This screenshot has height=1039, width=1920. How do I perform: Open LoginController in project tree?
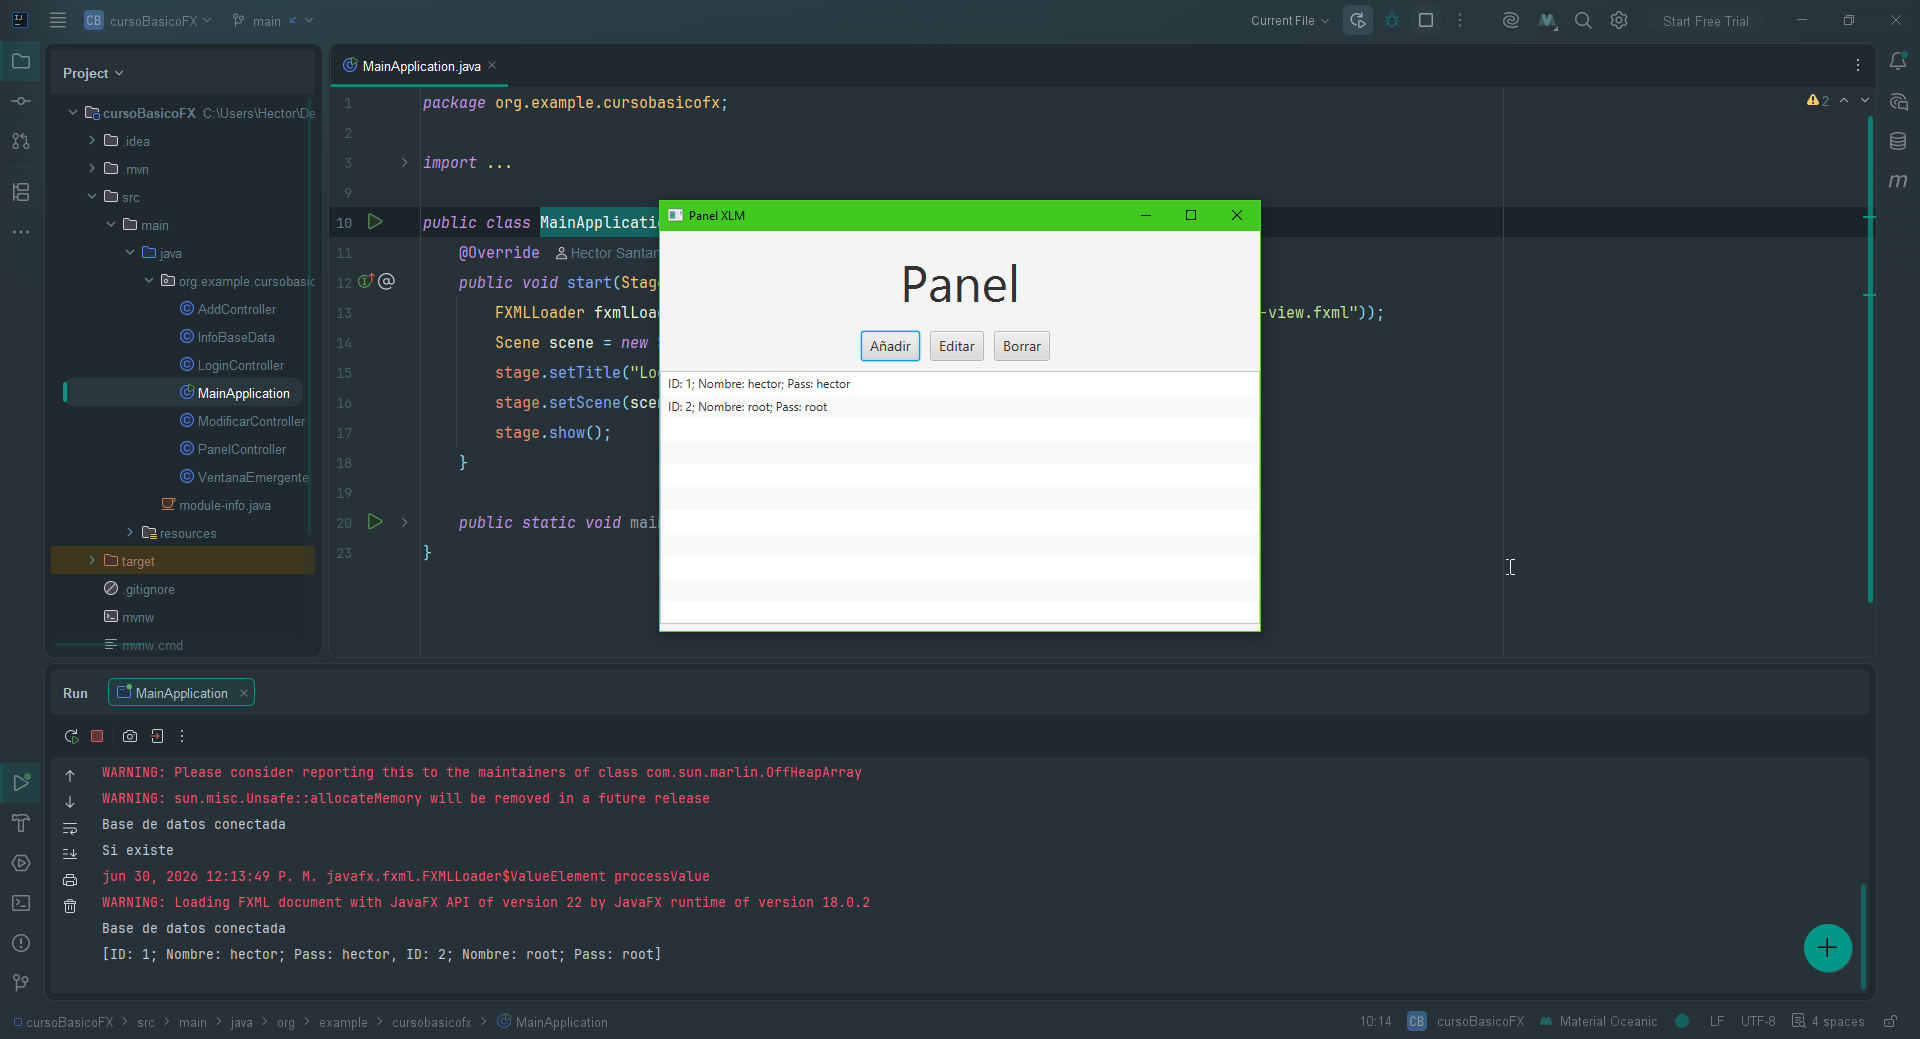(240, 365)
